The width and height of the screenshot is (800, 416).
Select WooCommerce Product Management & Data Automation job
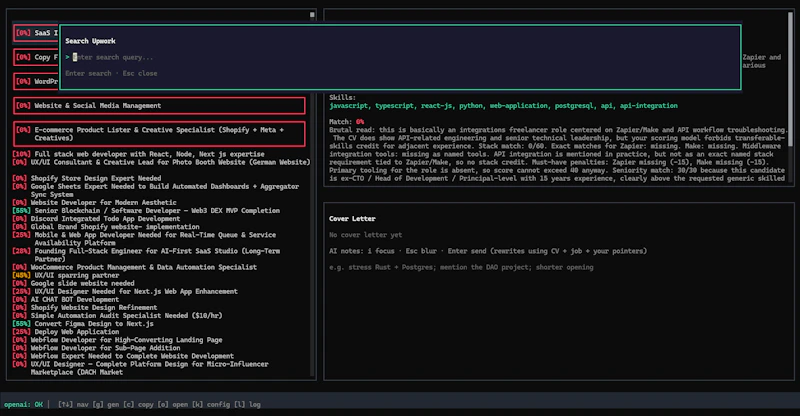[x=135, y=267]
